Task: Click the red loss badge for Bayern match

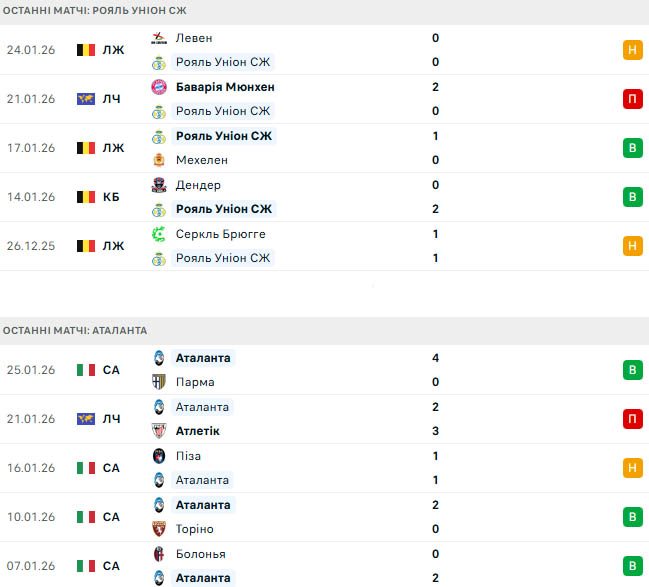Action: pos(632,99)
